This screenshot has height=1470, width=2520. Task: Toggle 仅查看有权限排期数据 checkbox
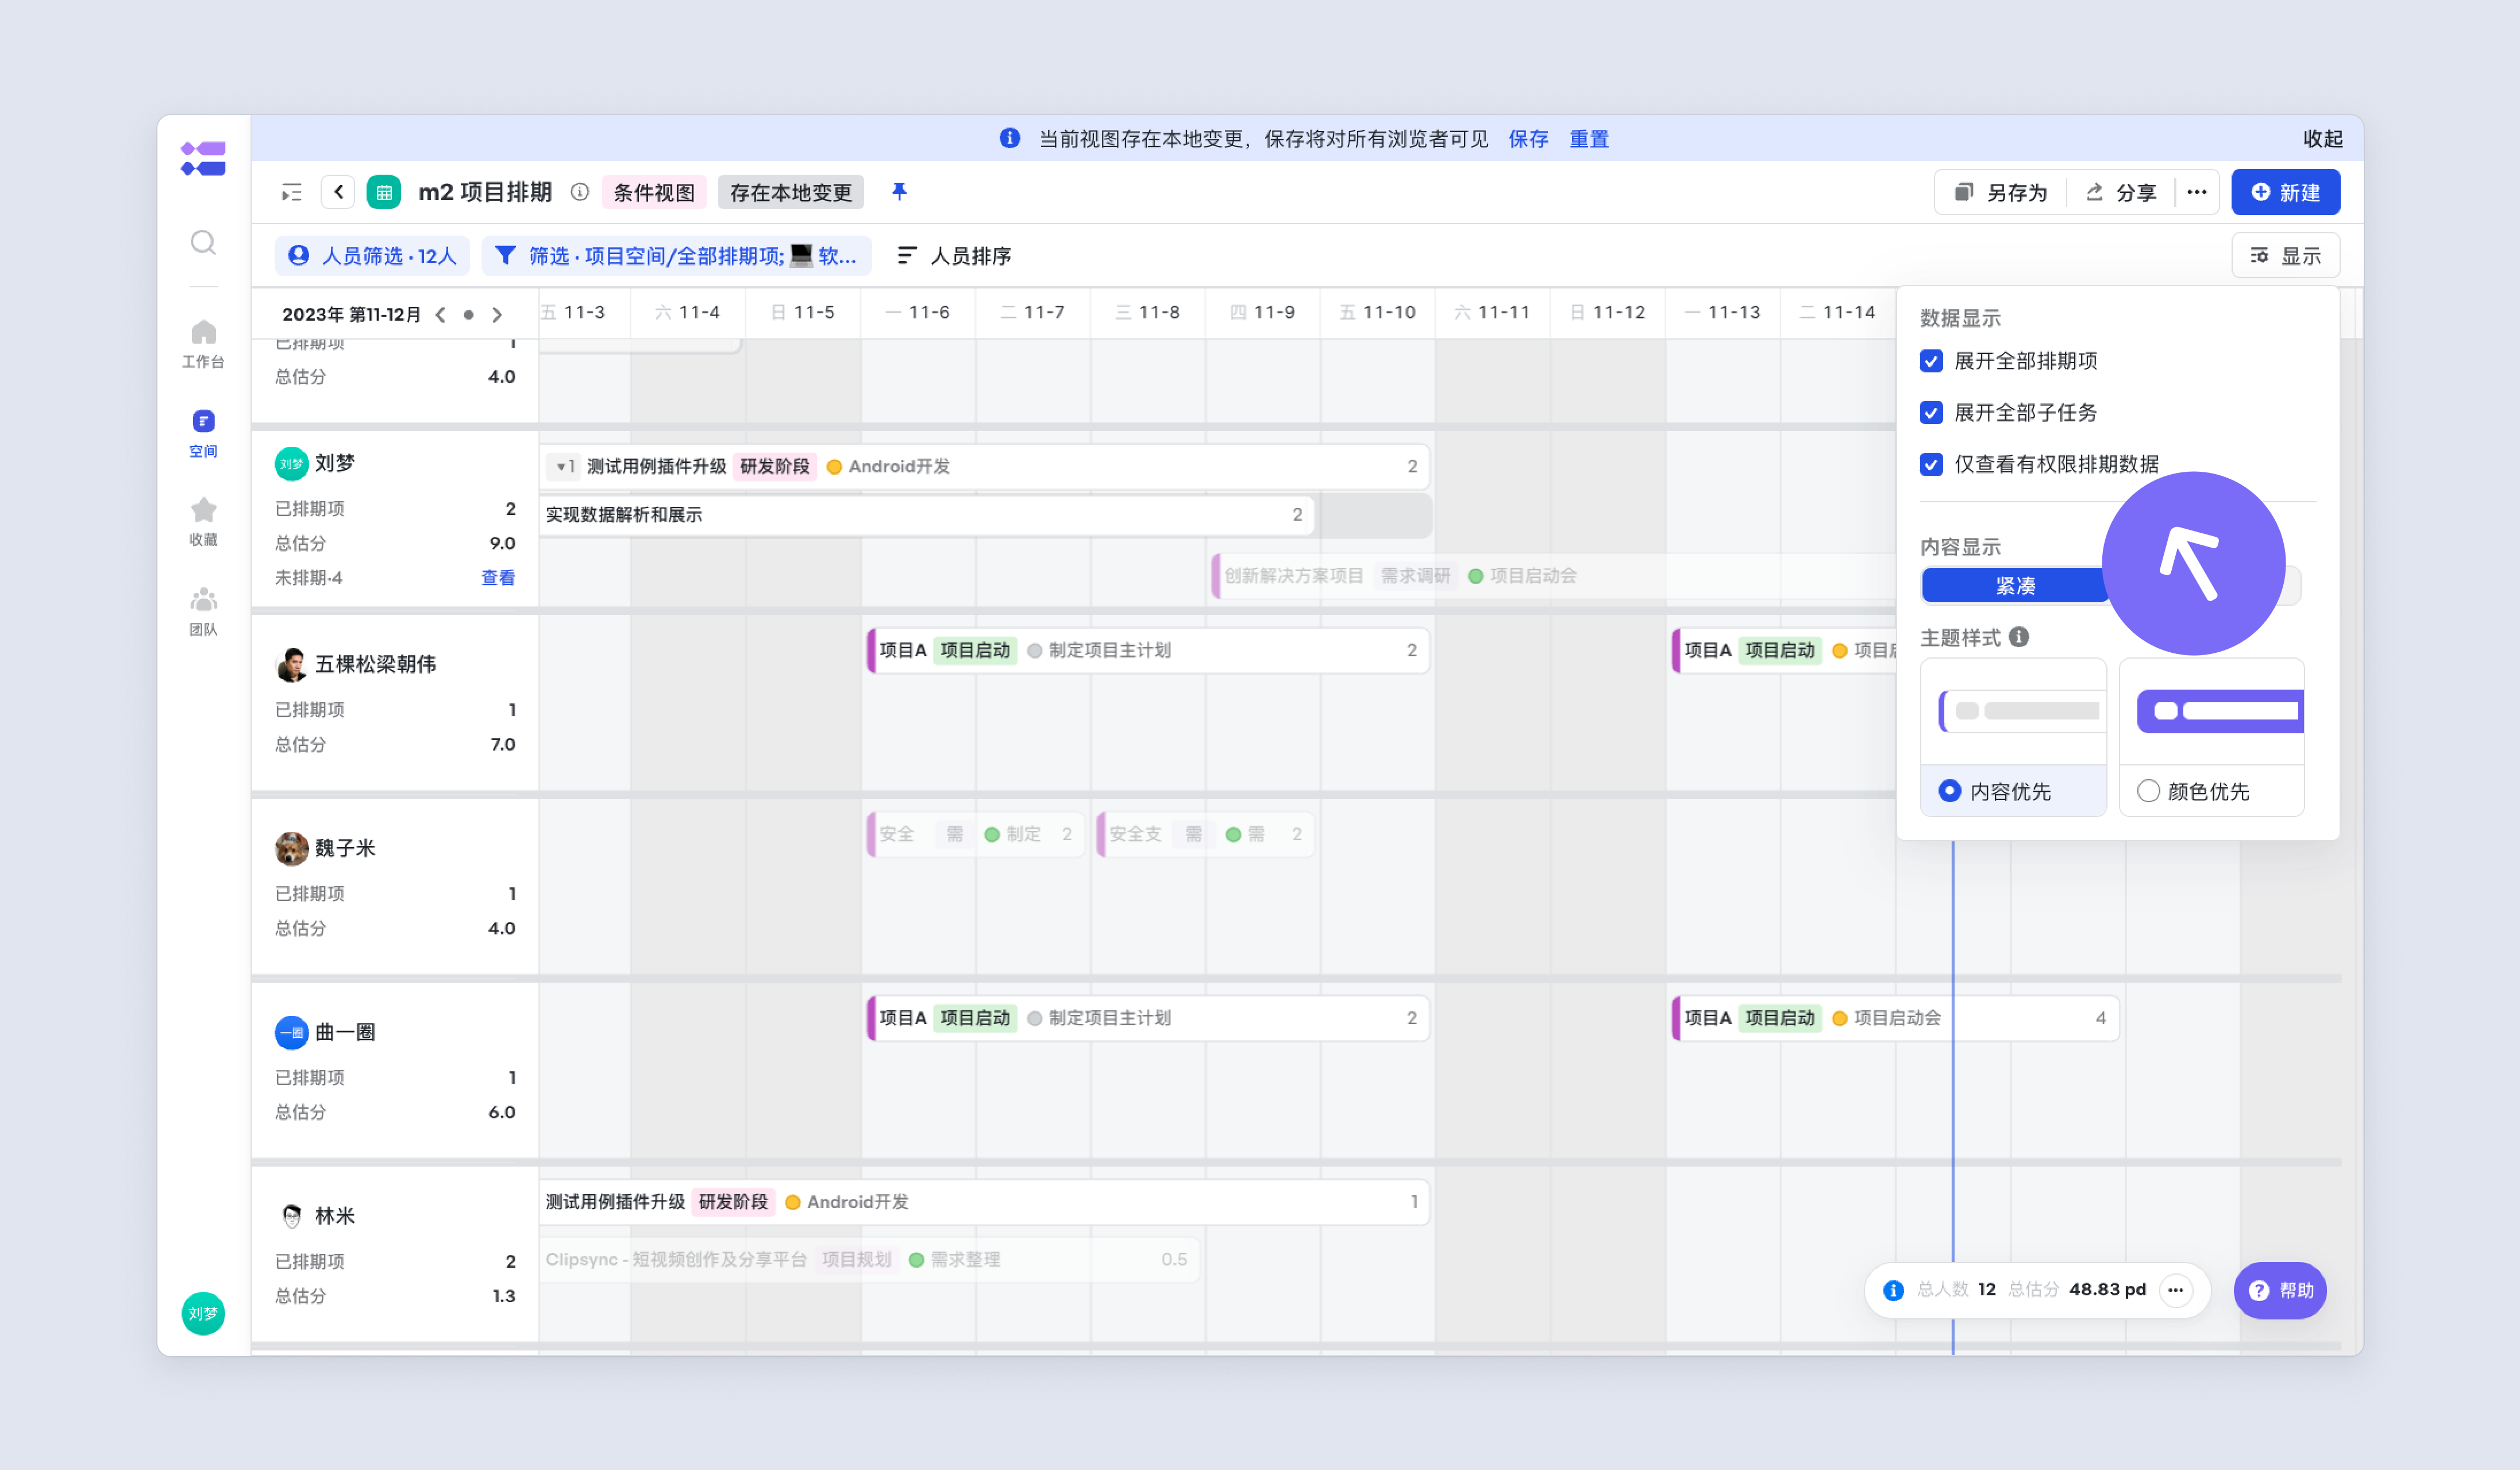point(1931,464)
